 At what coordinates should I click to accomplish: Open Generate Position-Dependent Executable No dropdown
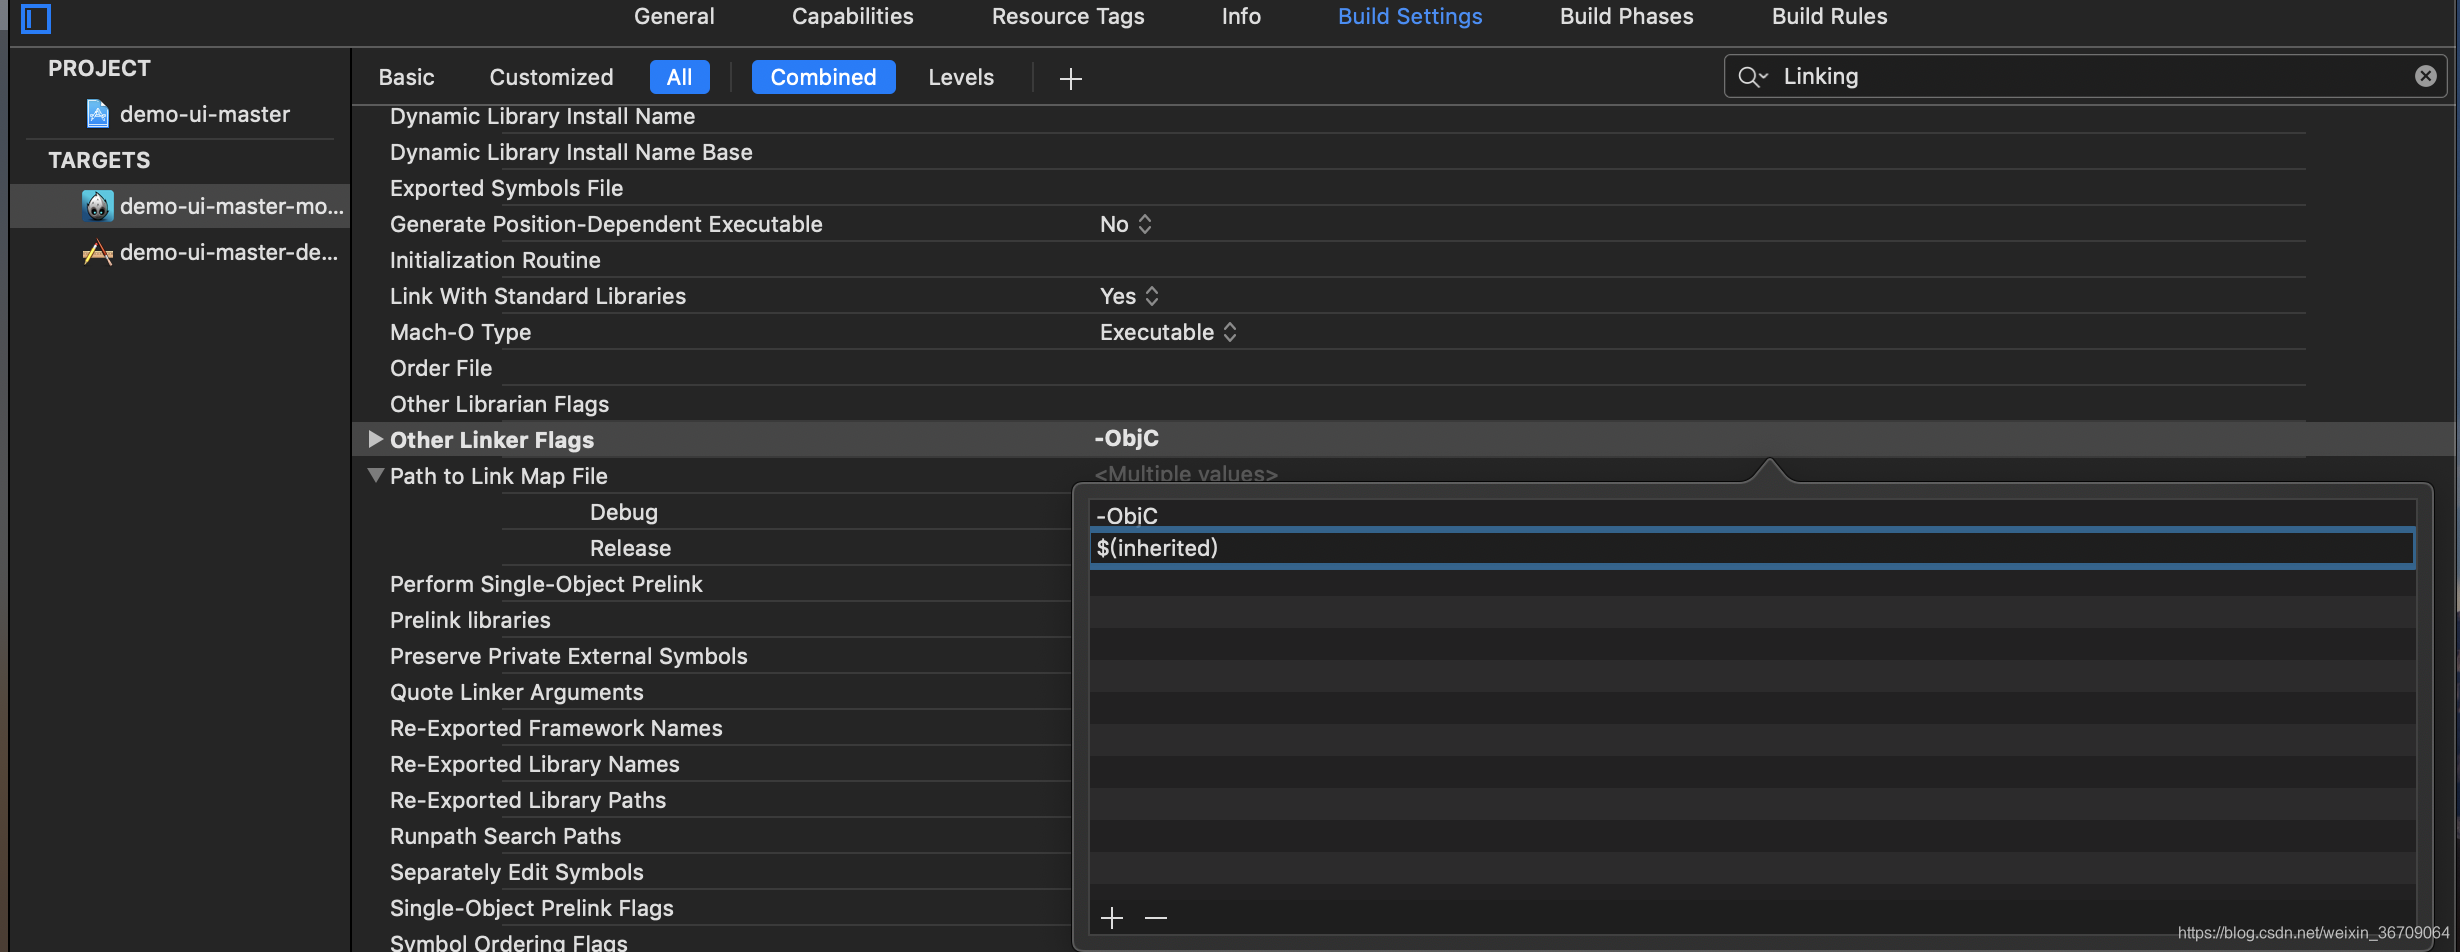coord(1126,224)
